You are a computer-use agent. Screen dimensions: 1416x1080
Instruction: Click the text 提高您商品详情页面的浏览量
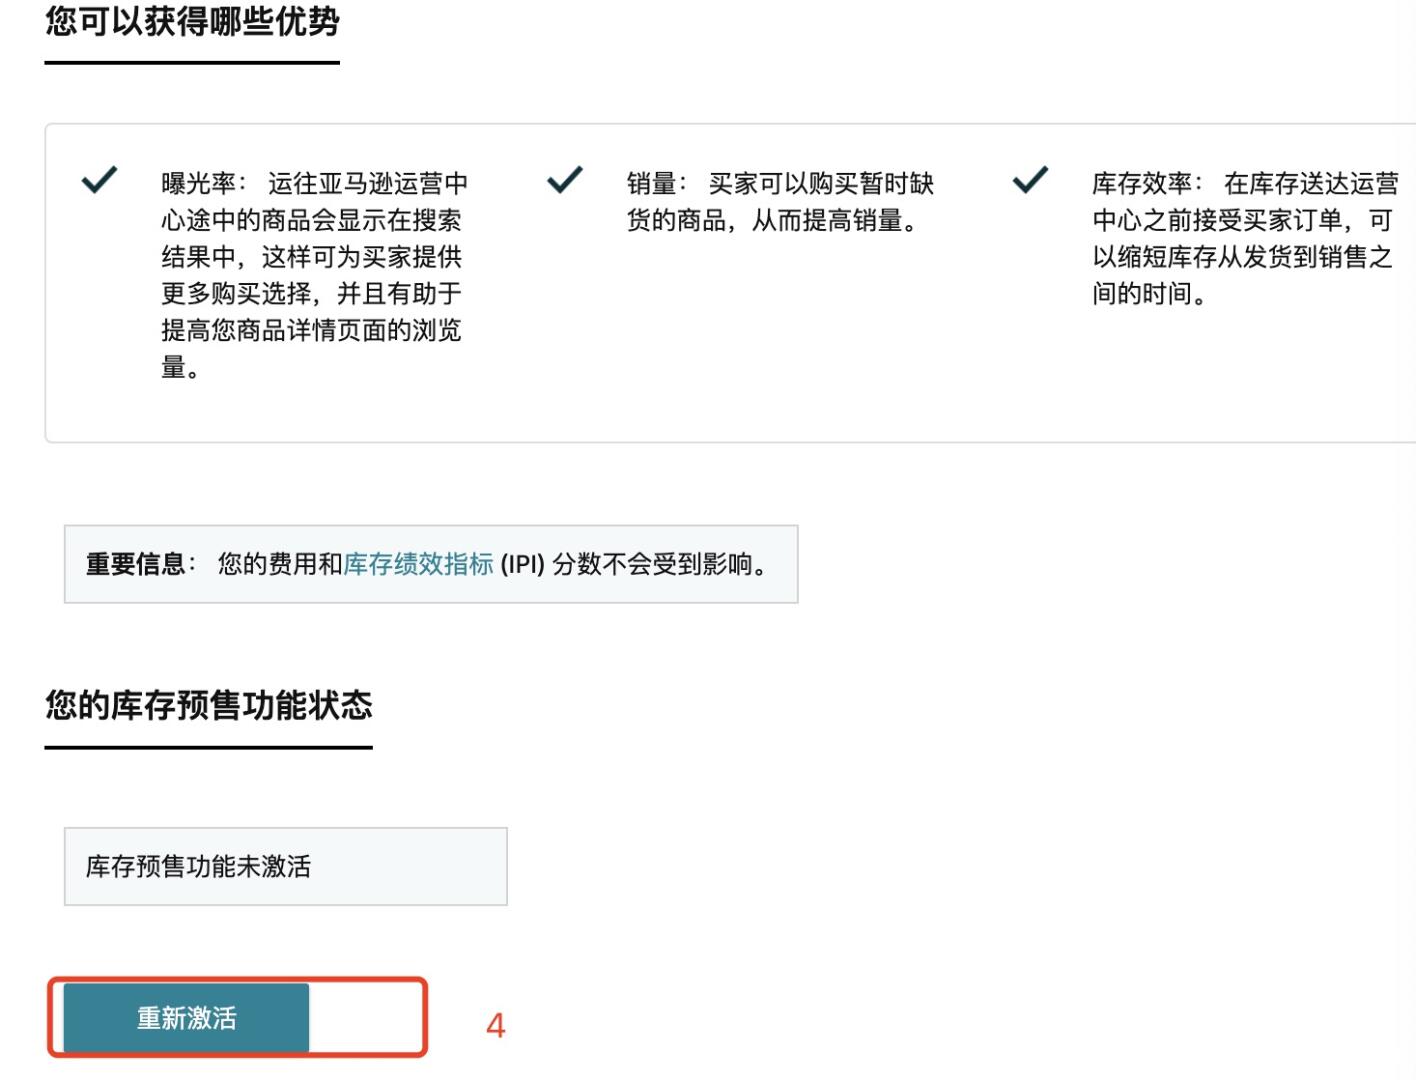[311, 349]
